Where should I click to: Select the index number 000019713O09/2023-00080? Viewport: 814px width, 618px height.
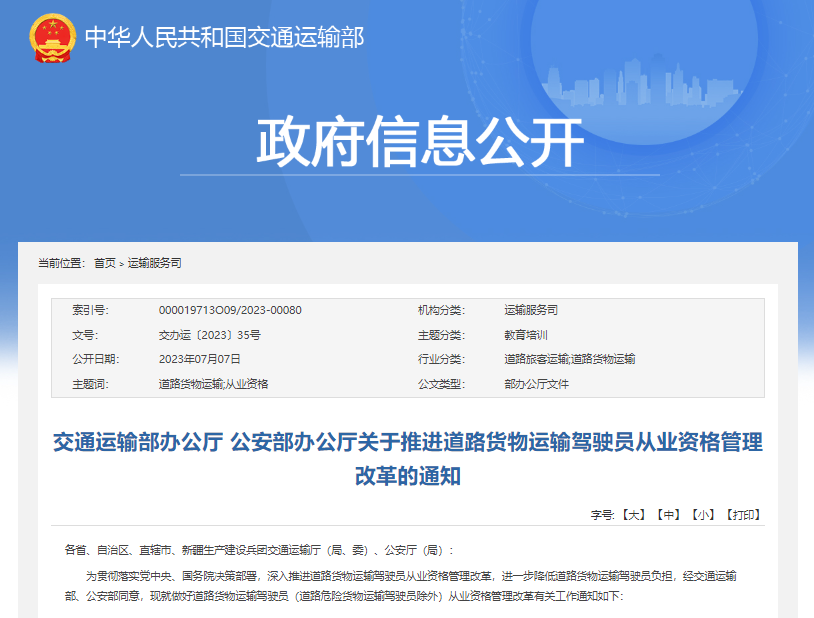230,310
